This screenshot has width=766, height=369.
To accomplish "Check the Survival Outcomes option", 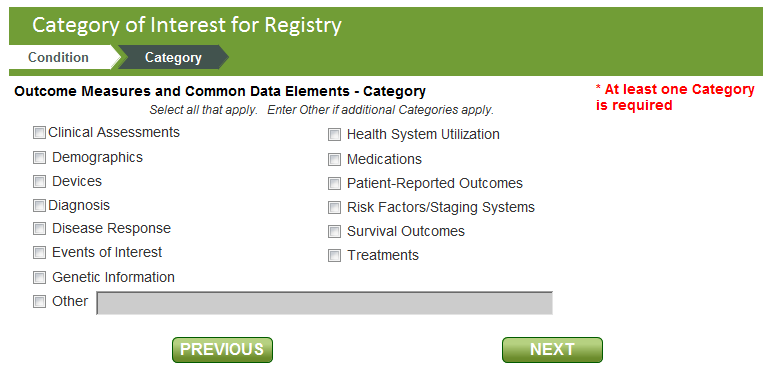I will [x=334, y=232].
